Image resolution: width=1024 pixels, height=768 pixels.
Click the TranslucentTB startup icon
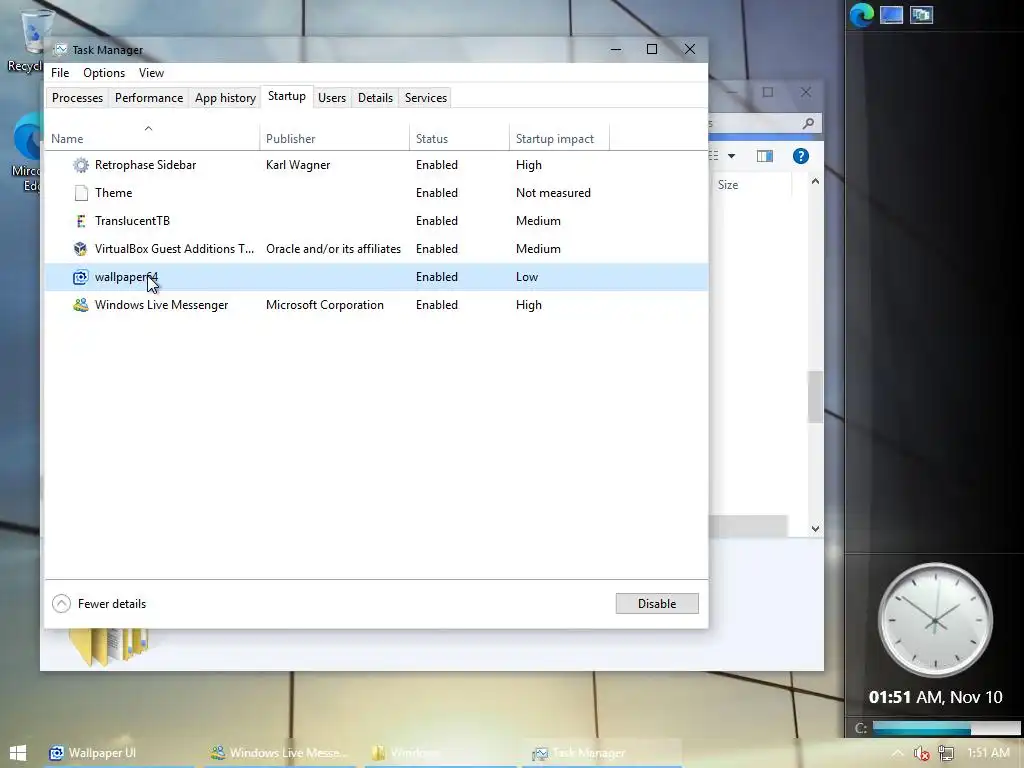[80, 221]
